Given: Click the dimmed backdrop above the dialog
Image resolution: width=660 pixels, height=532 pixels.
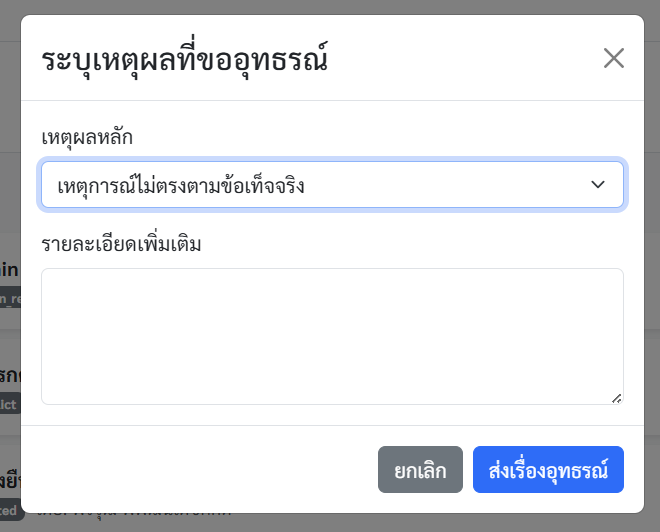Looking at the screenshot, I should point(330,7).
